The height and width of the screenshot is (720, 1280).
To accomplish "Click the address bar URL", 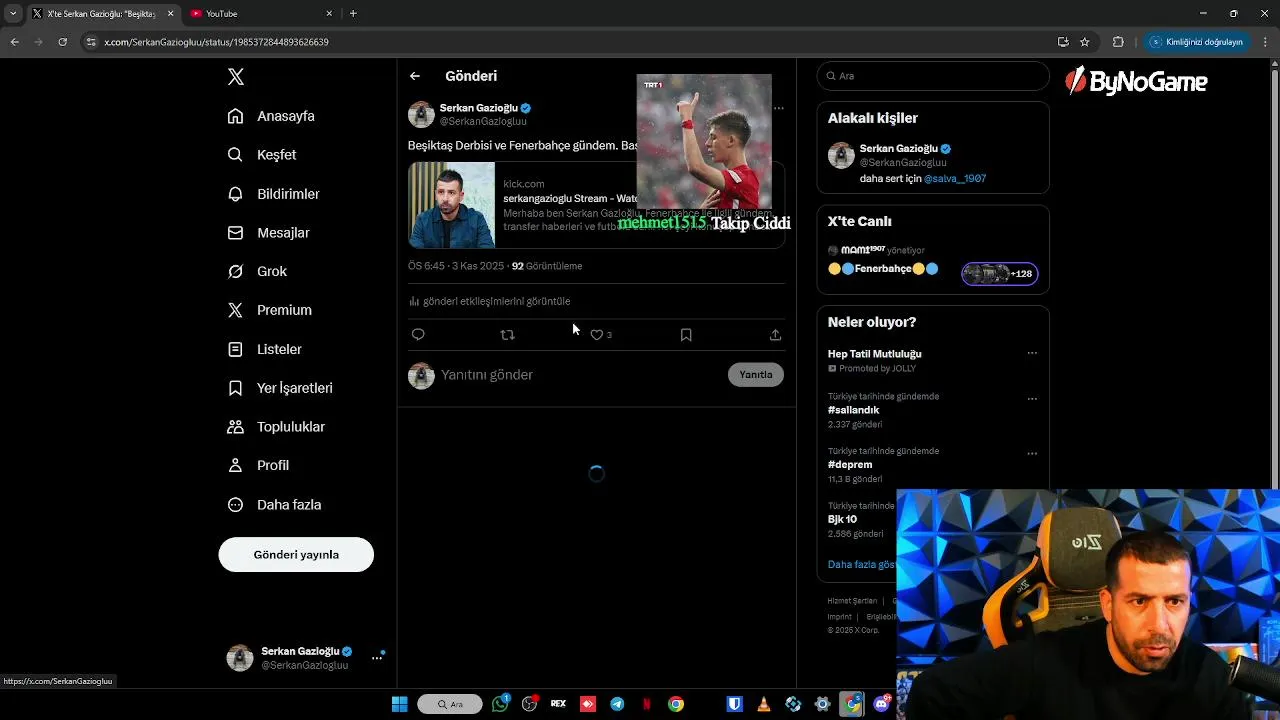I will (x=216, y=42).
